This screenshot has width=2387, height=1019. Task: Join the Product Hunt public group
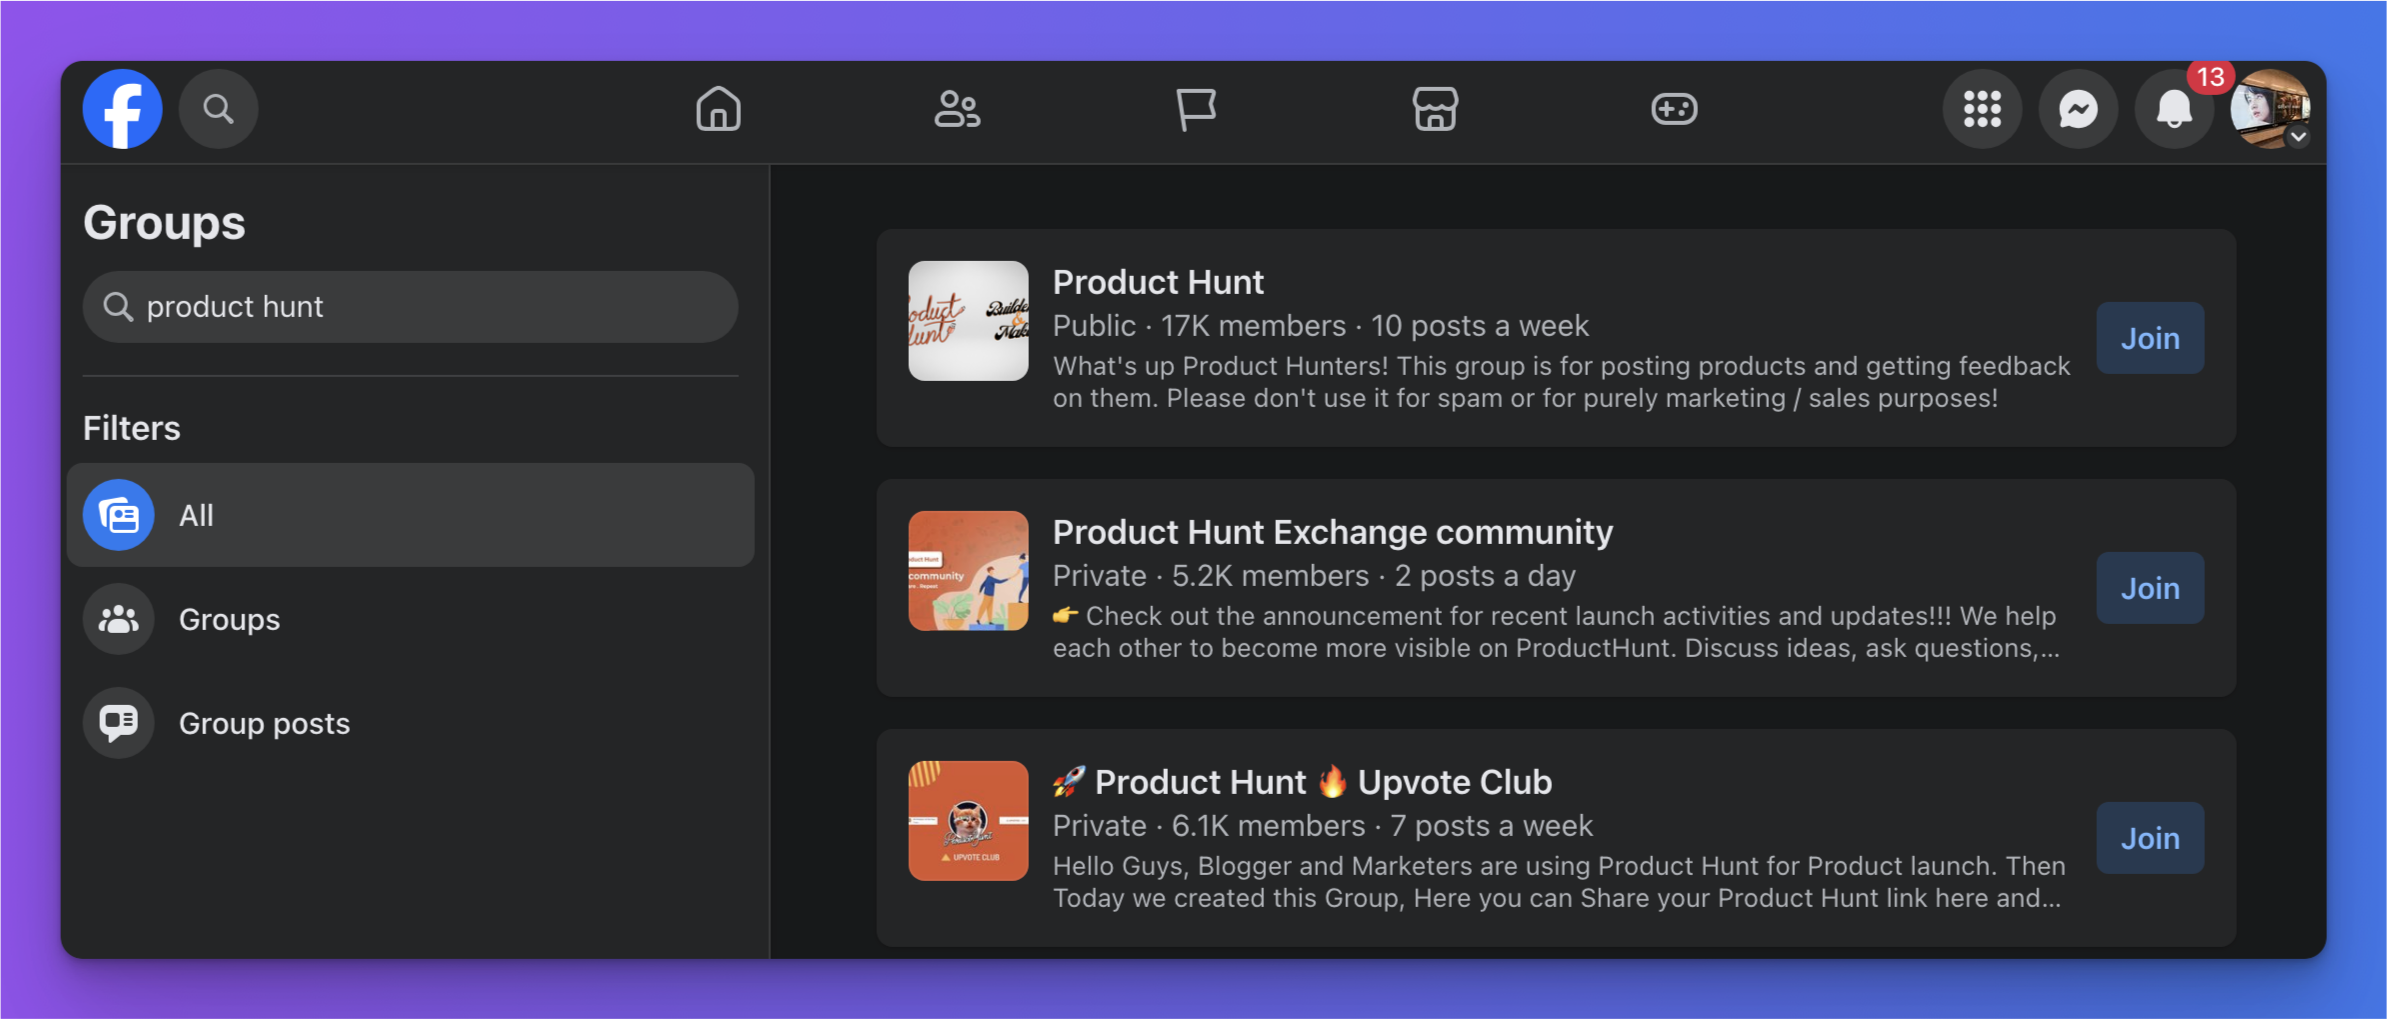click(x=2150, y=338)
